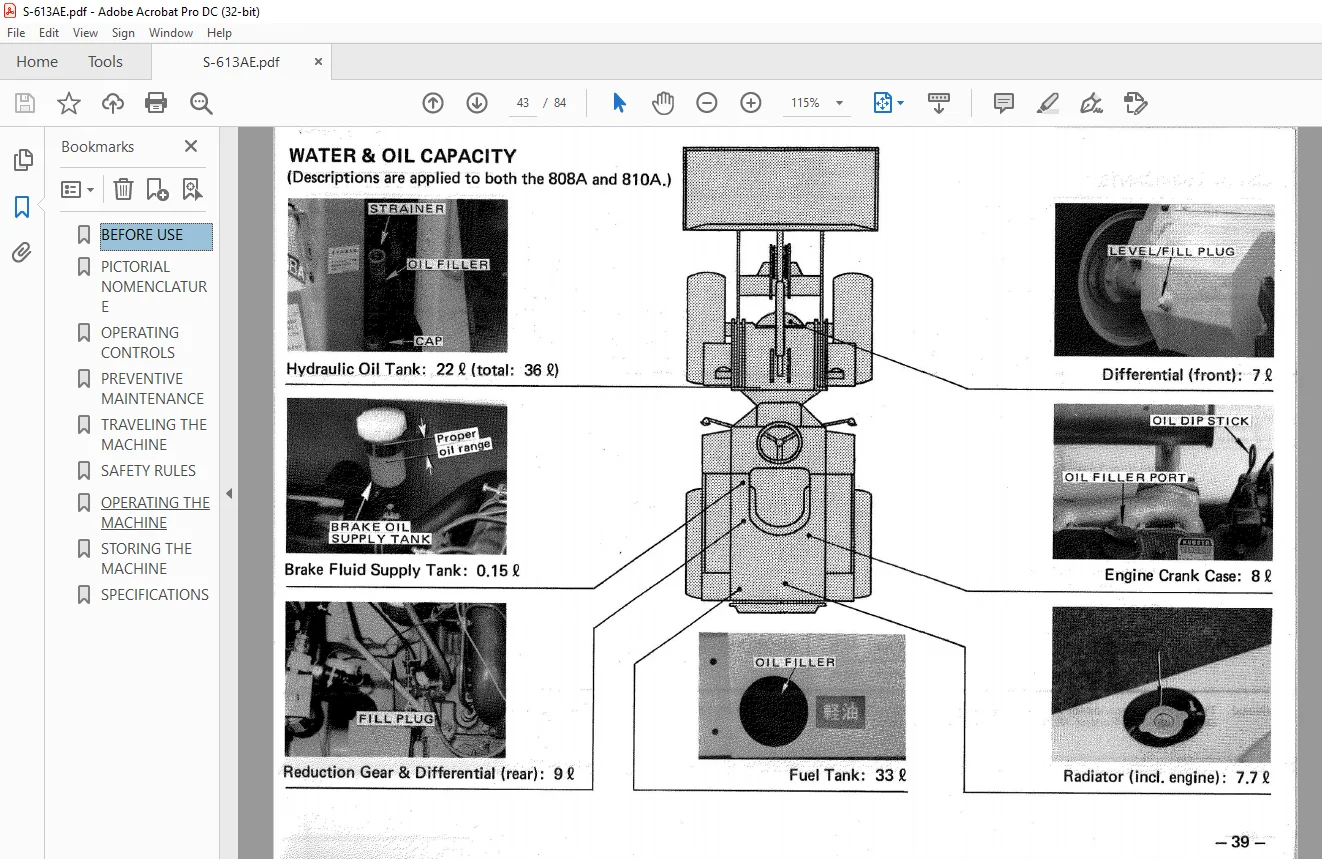Click the page number field showing 43
This screenshot has height=859, width=1322.
[x=523, y=103]
